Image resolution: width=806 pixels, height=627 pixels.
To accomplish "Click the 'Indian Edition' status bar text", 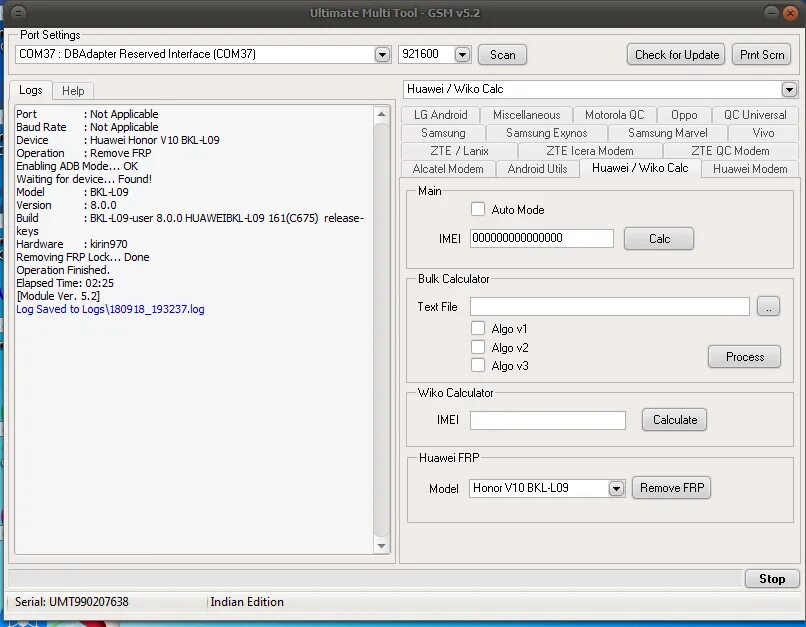I will 247,602.
